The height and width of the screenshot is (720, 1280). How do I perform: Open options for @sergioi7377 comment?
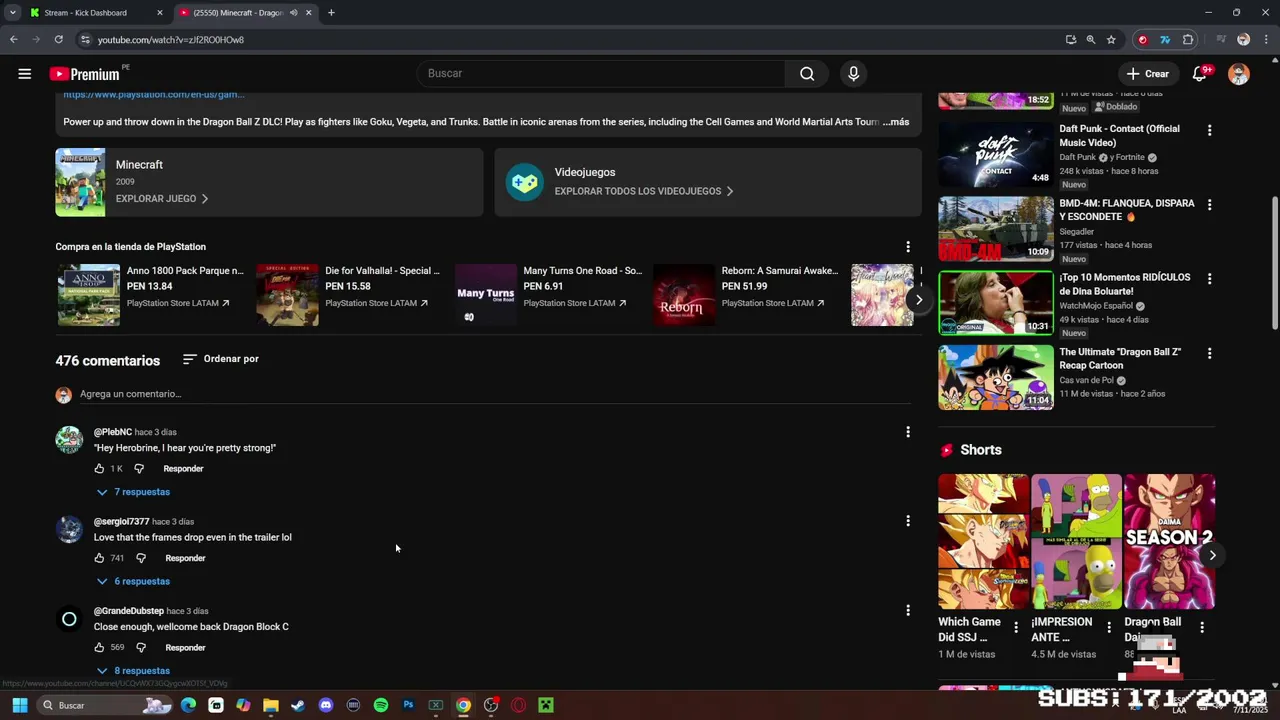pos(908,521)
